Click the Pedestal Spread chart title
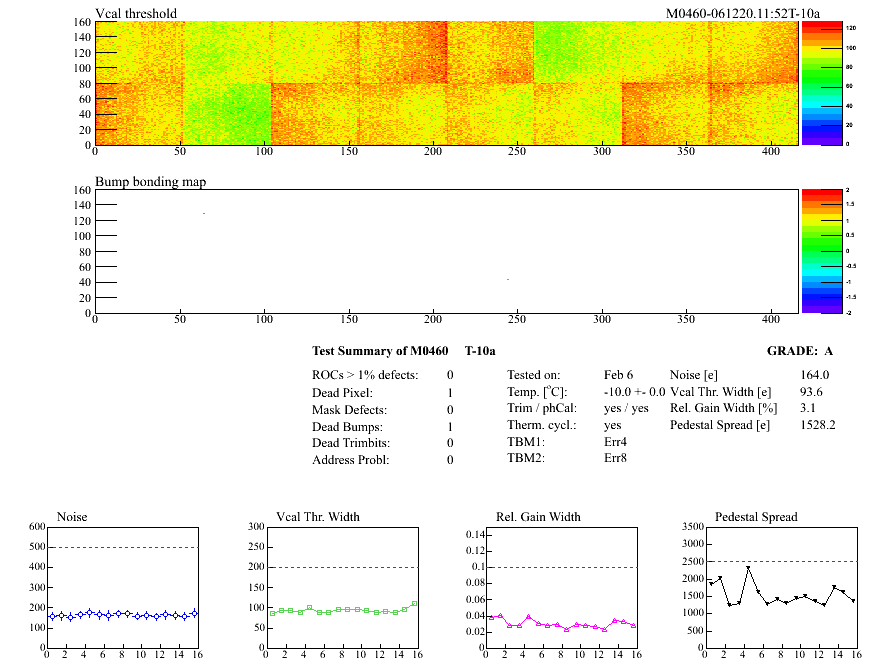The width and height of the screenshot is (896, 672). coord(756,517)
